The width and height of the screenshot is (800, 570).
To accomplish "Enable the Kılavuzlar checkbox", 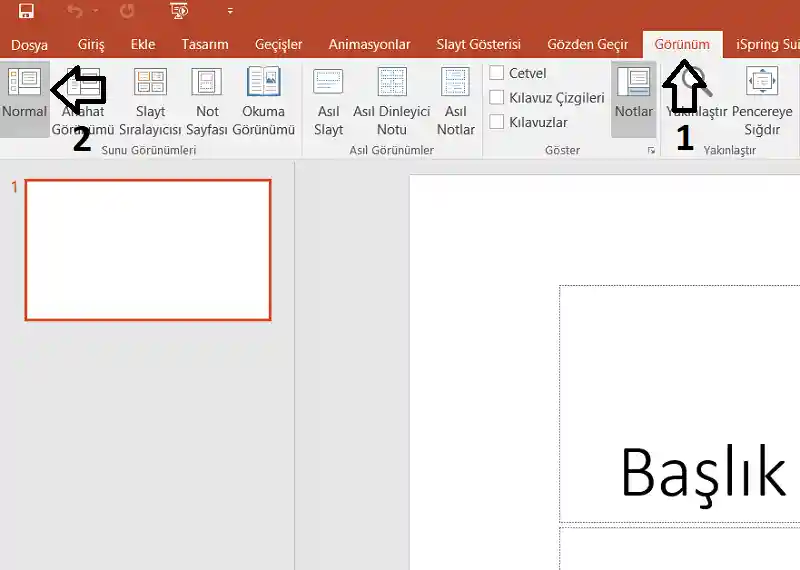I will (496, 121).
